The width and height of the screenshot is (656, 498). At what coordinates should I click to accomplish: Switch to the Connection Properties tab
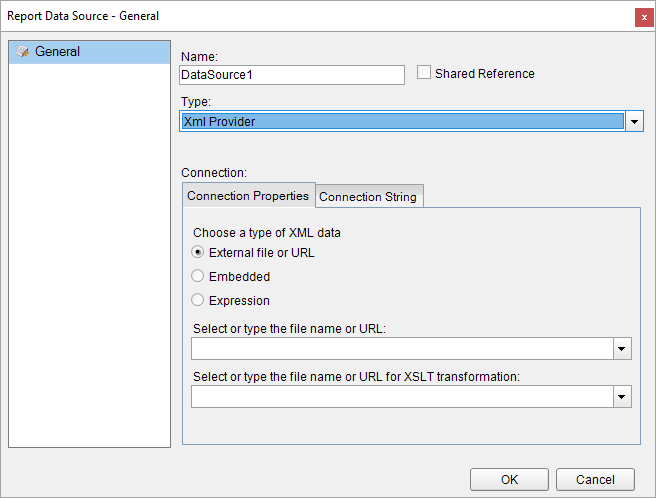pos(249,195)
